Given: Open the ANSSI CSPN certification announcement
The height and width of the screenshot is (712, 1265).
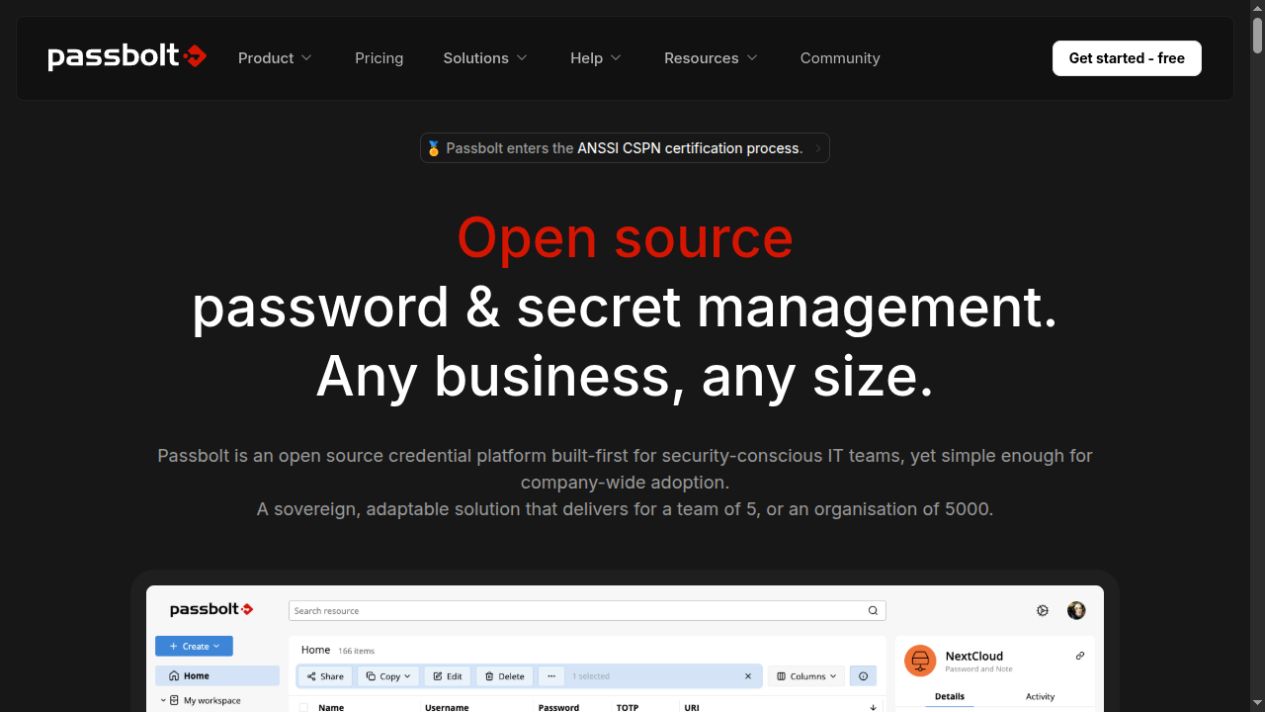Looking at the screenshot, I should (x=625, y=148).
